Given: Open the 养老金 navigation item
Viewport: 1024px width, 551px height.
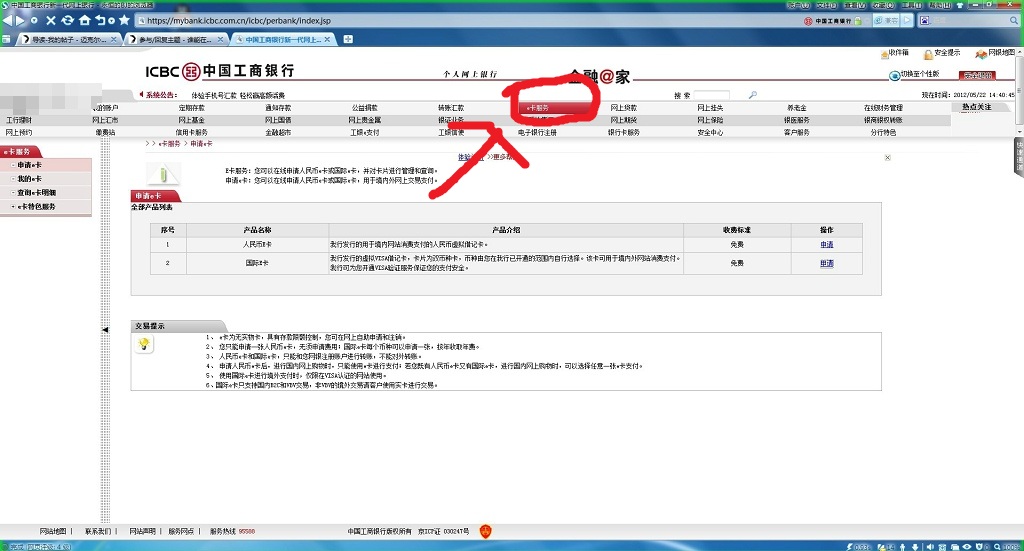Looking at the screenshot, I should [x=797, y=108].
